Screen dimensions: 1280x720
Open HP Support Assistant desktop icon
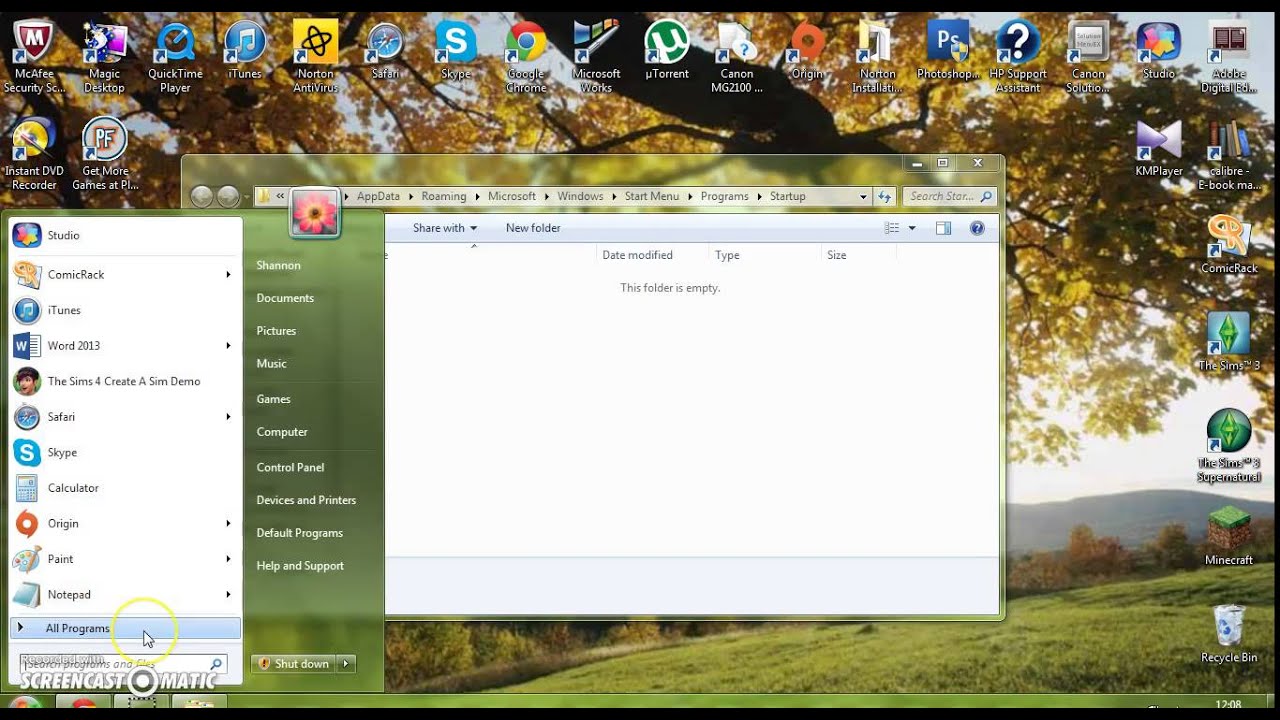tap(1018, 58)
